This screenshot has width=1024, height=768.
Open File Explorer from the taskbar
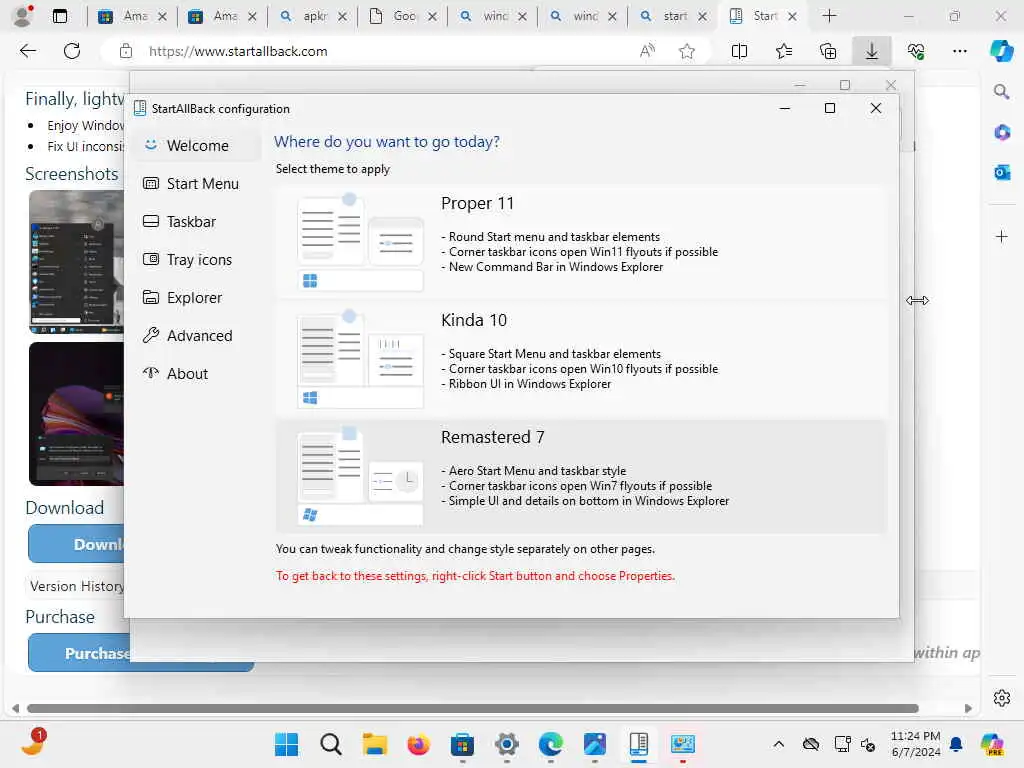(375, 744)
